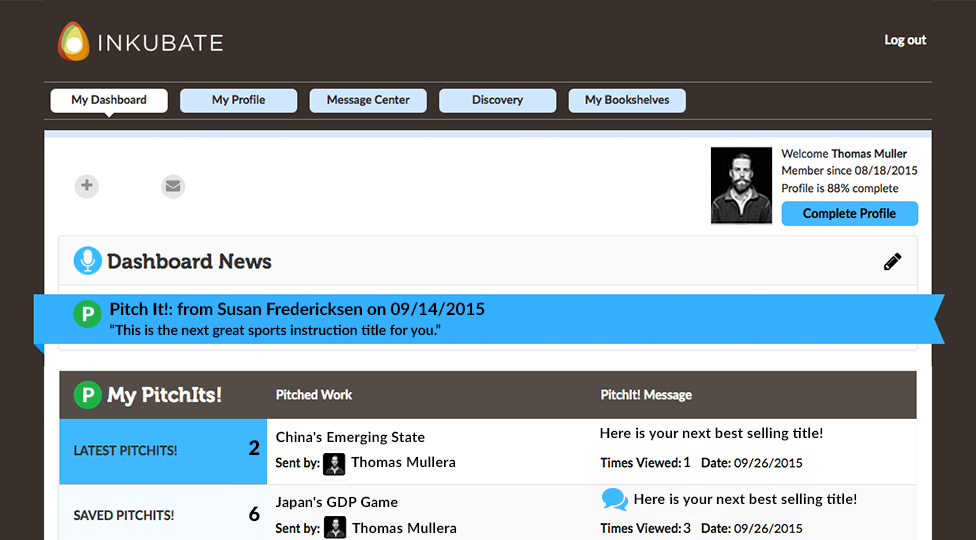Click the My PitchIts! heading
Image resolution: width=976 pixels, height=540 pixels.
(x=164, y=395)
